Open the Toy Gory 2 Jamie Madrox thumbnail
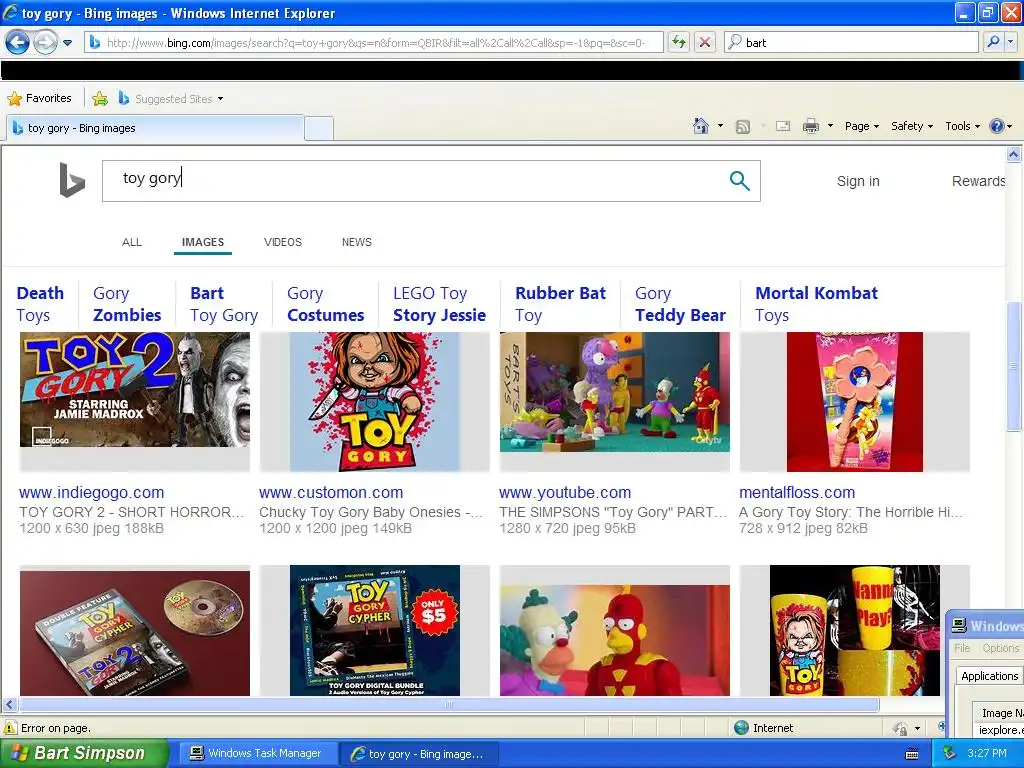 click(x=135, y=390)
